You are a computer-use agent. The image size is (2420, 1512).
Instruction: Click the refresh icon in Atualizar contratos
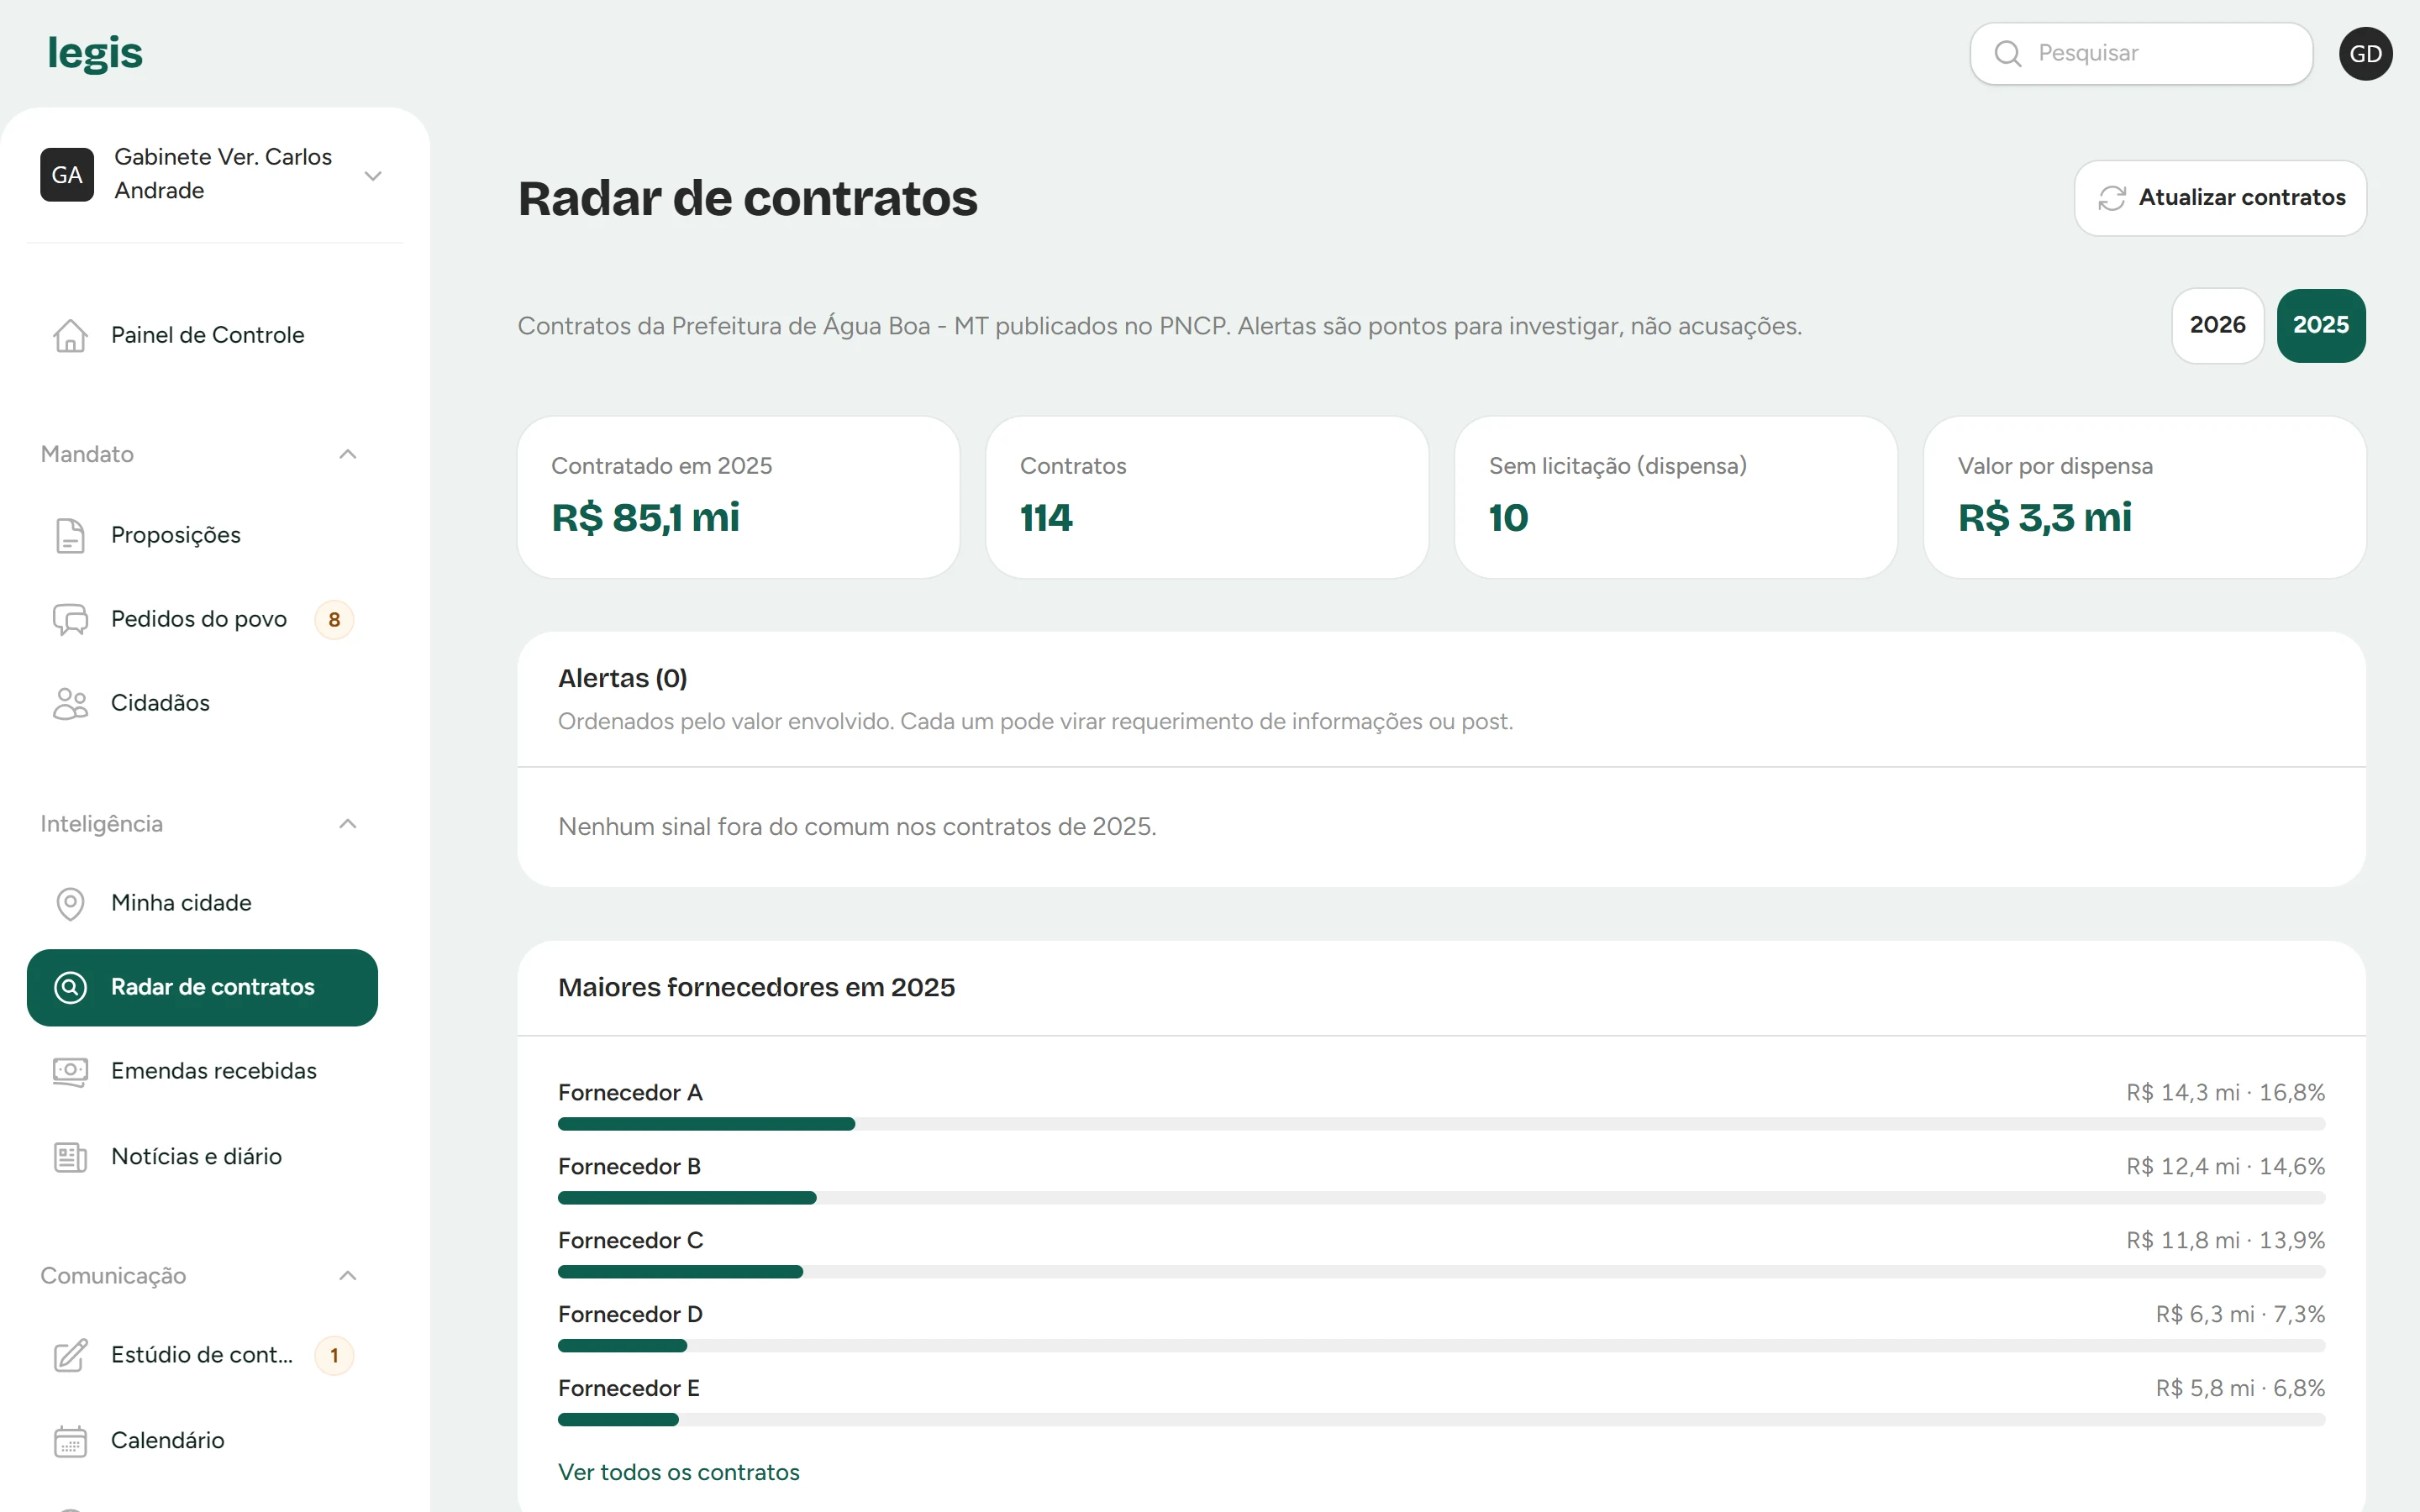(x=2111, y=198)
